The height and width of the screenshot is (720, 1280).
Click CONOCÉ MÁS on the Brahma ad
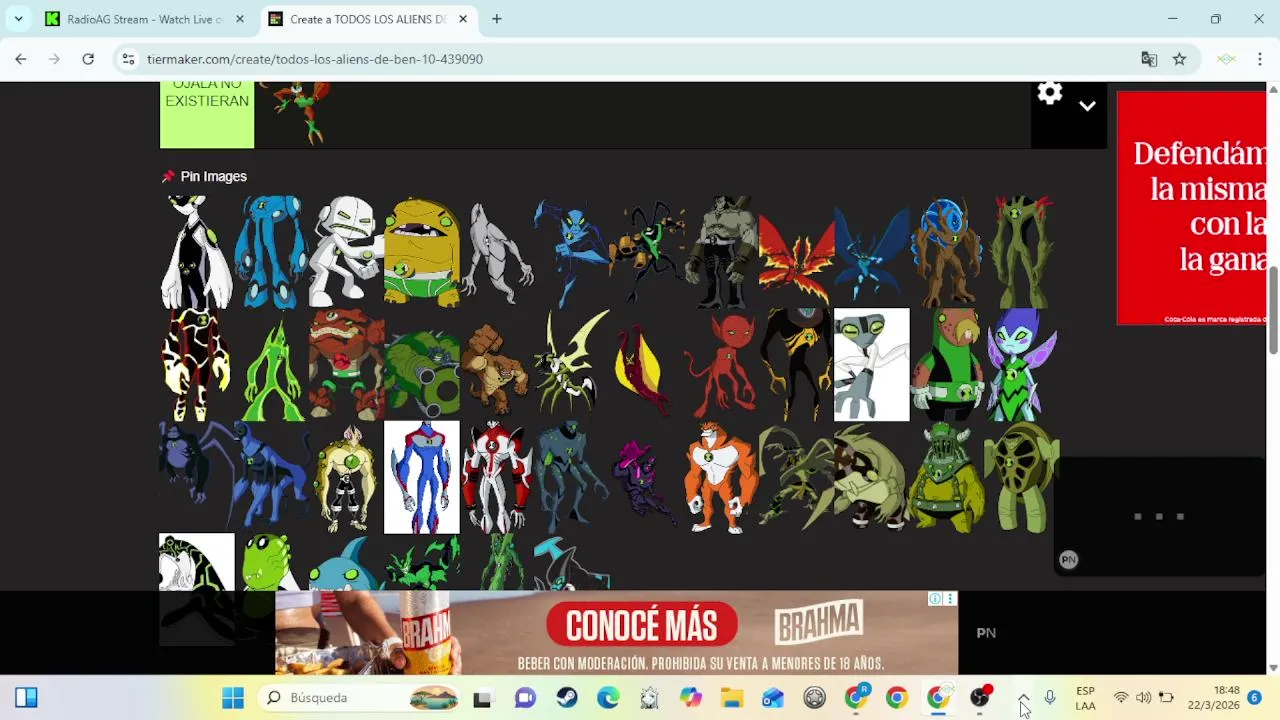pyautogui.click(x=641, y=627)
